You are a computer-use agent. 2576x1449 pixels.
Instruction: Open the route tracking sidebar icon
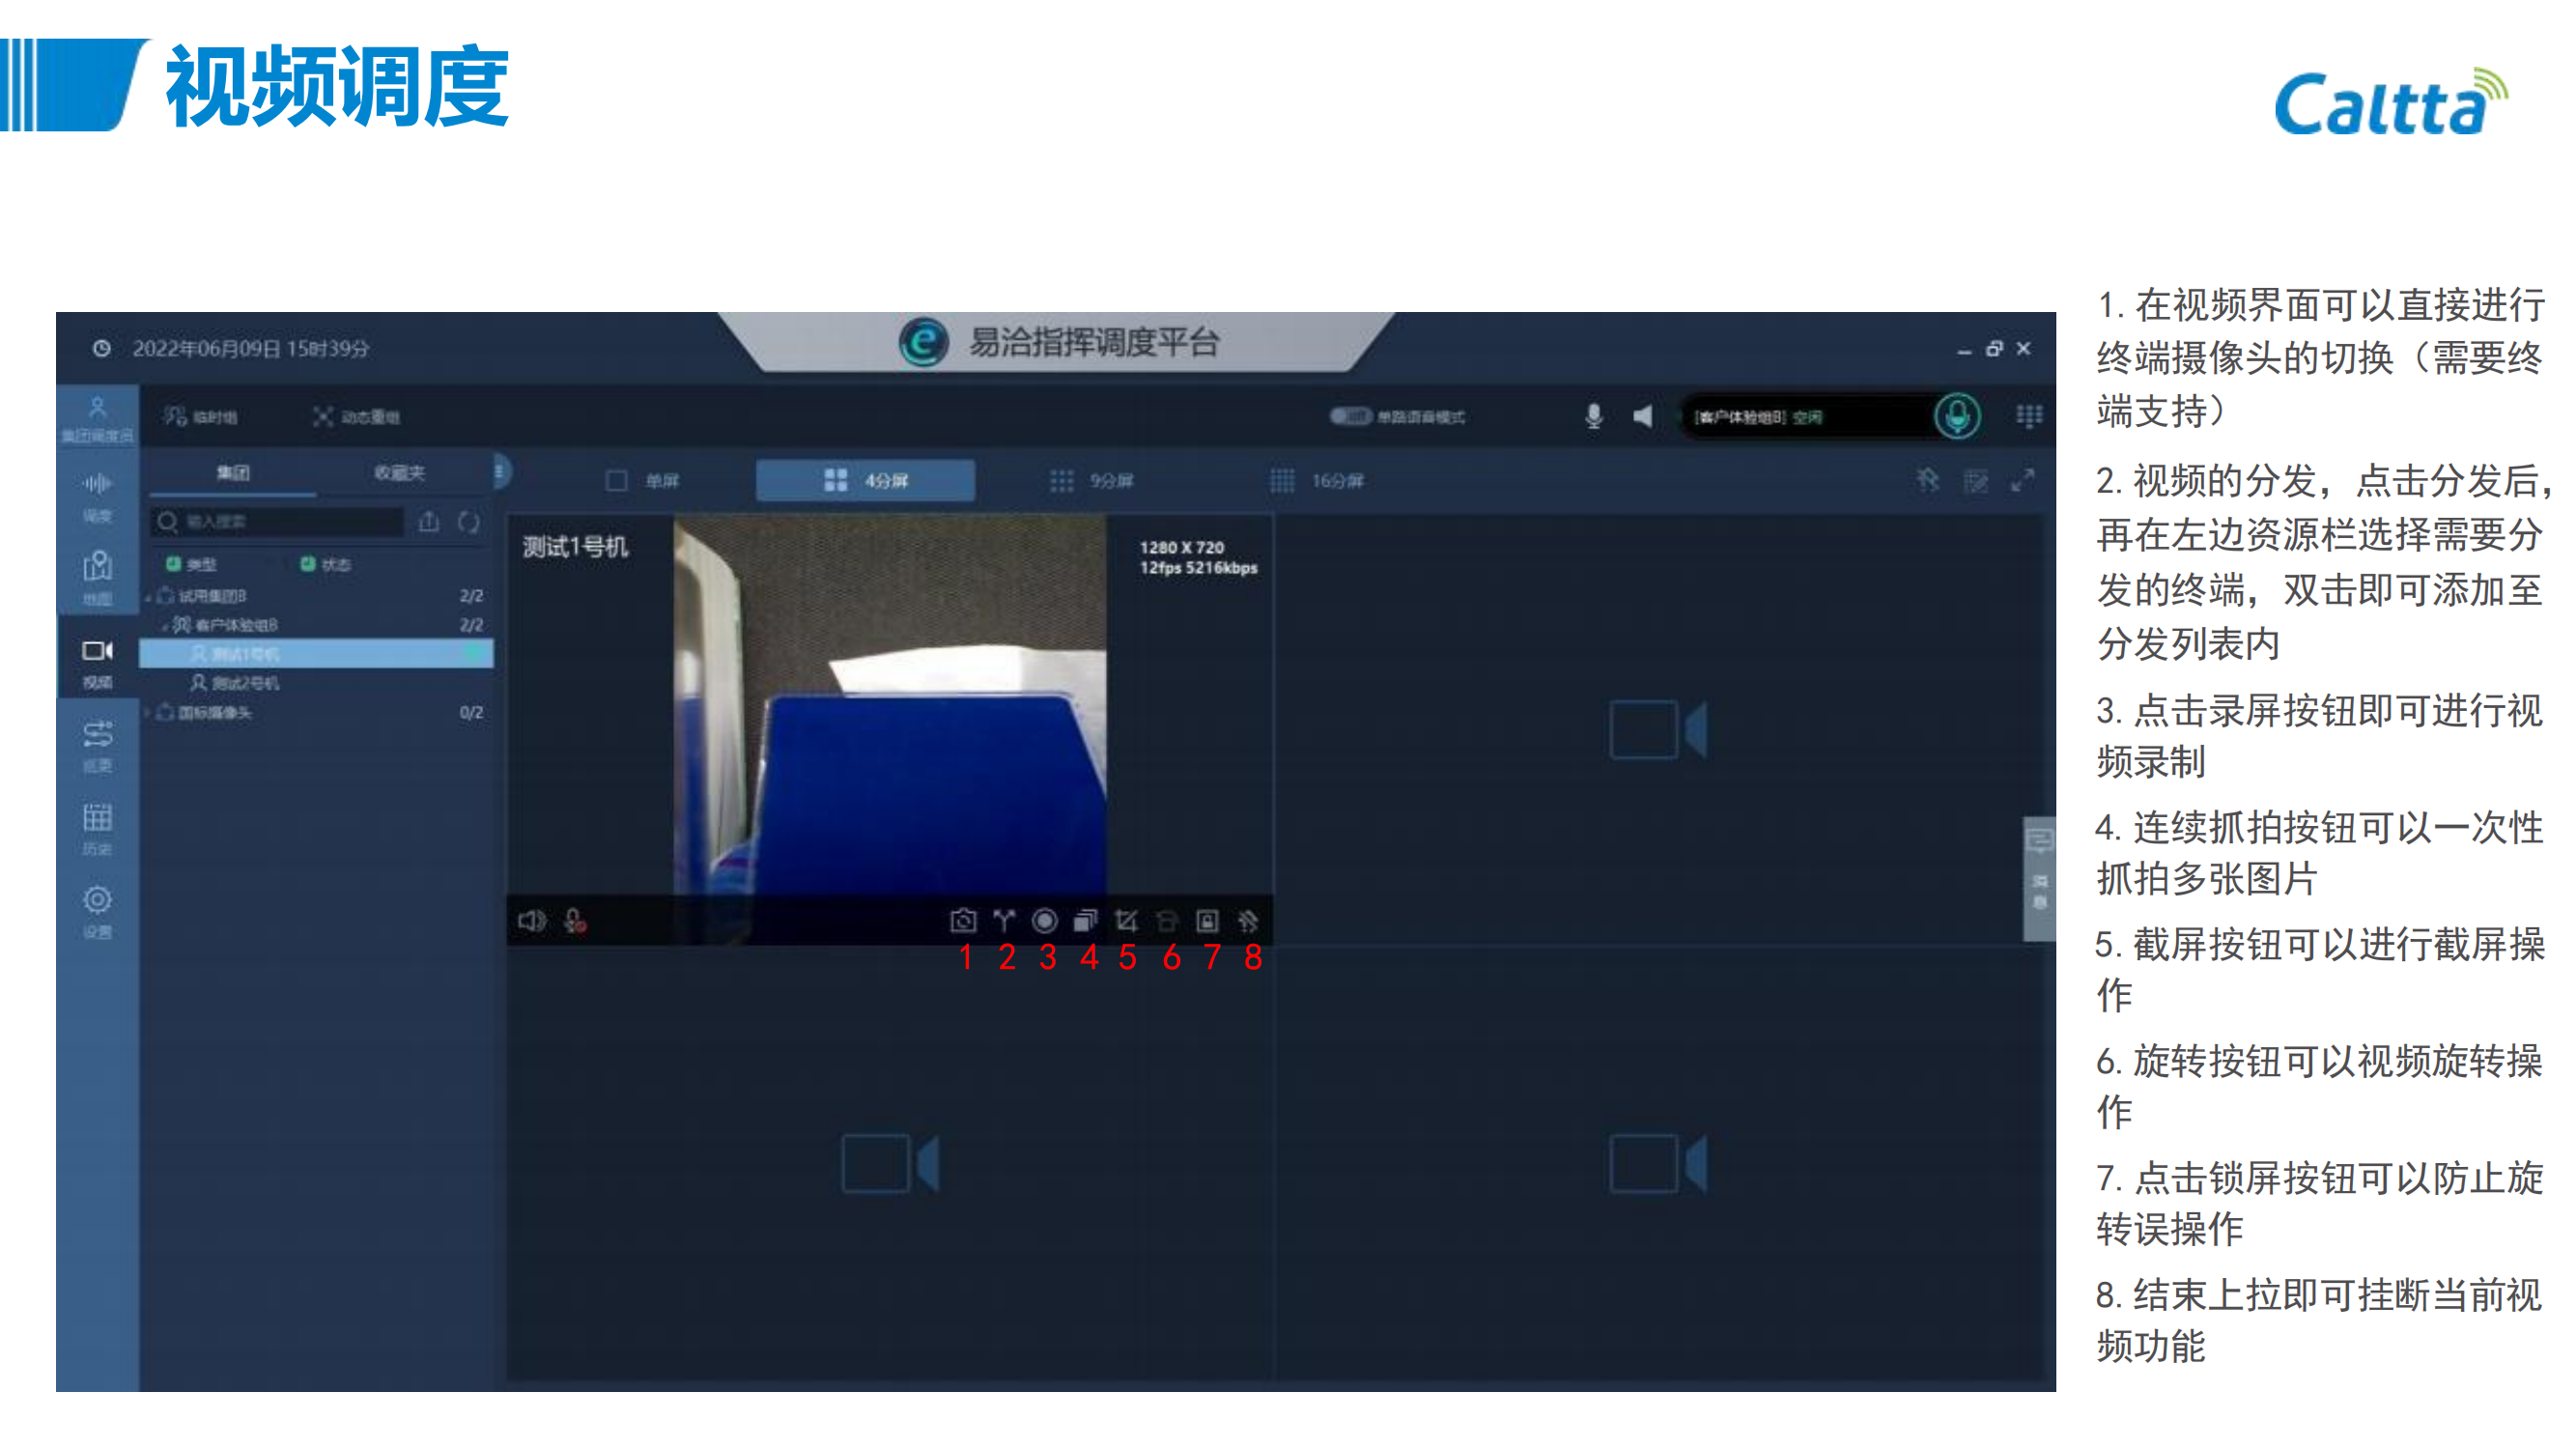97,745
